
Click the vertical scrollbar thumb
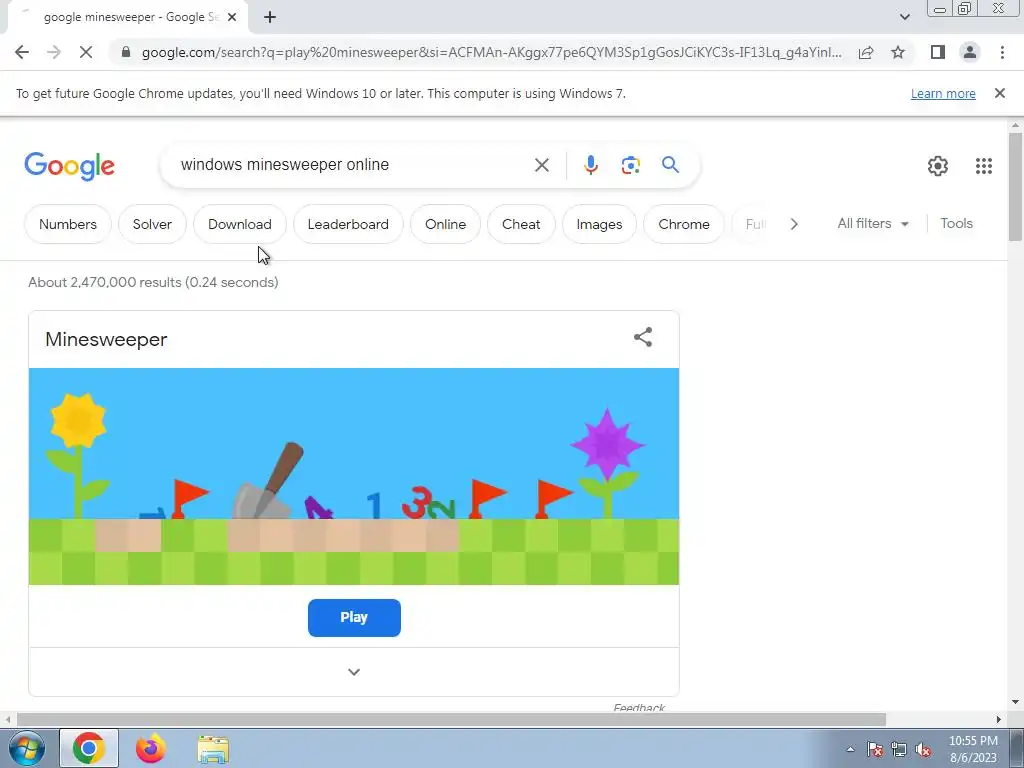coord(1015,187)
